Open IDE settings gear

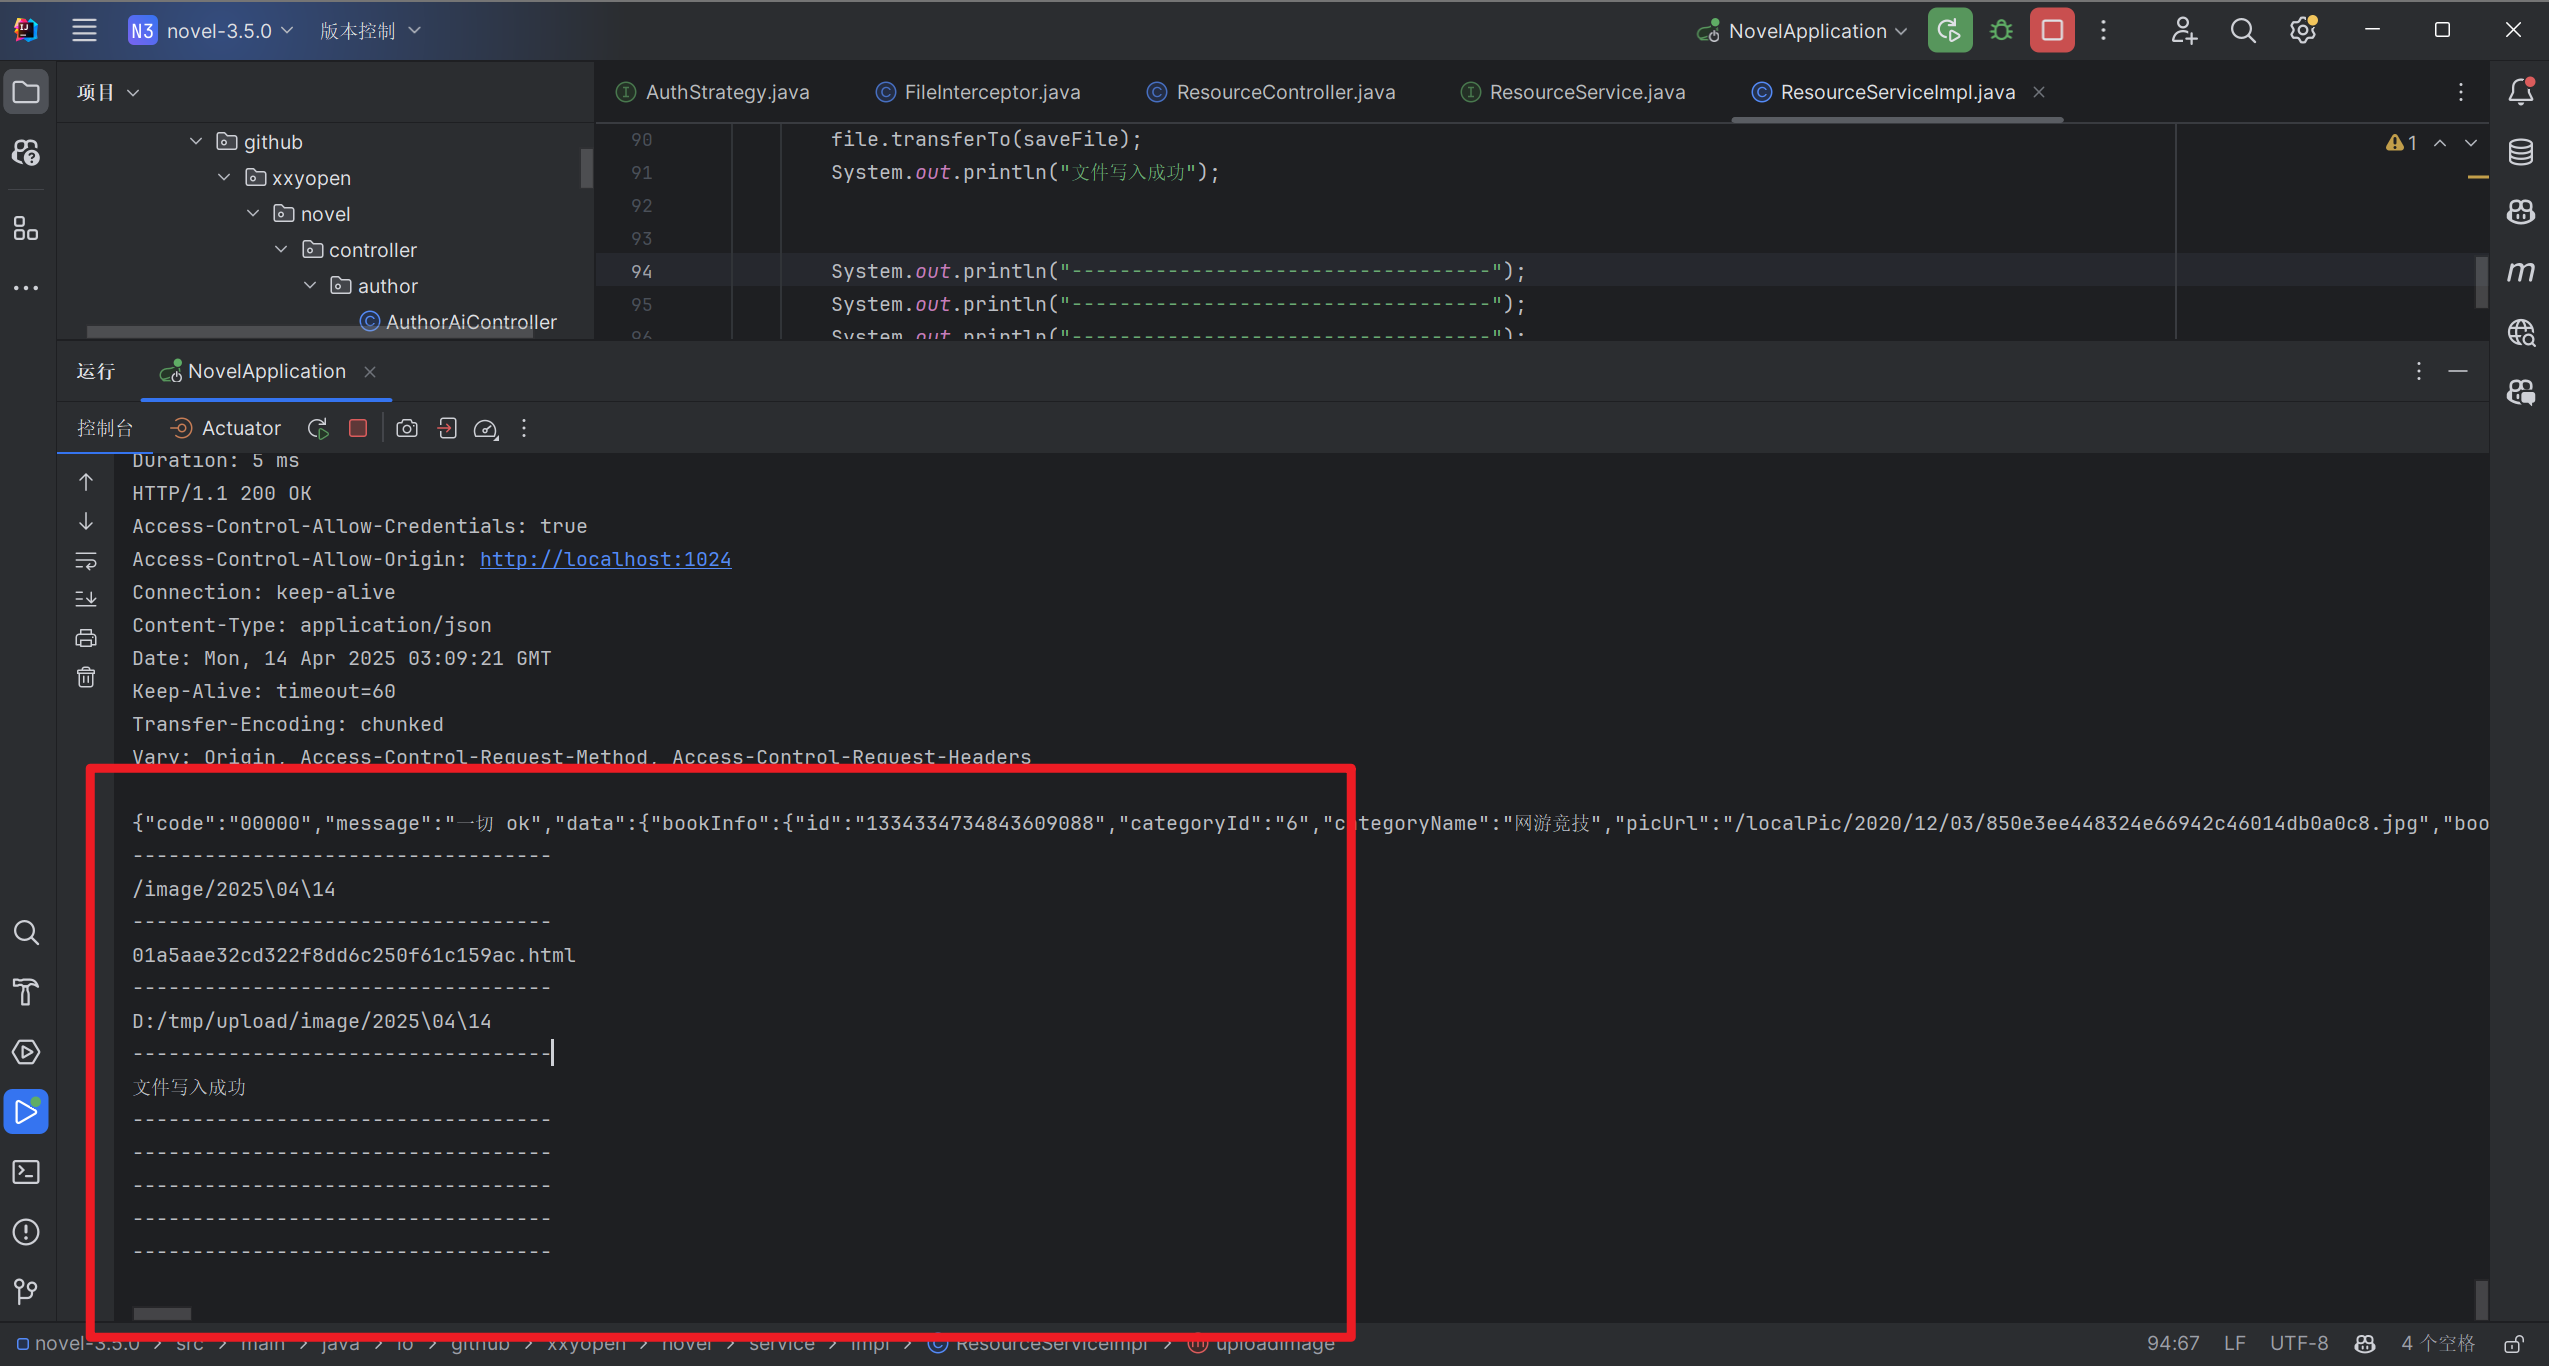[2303, 31]
